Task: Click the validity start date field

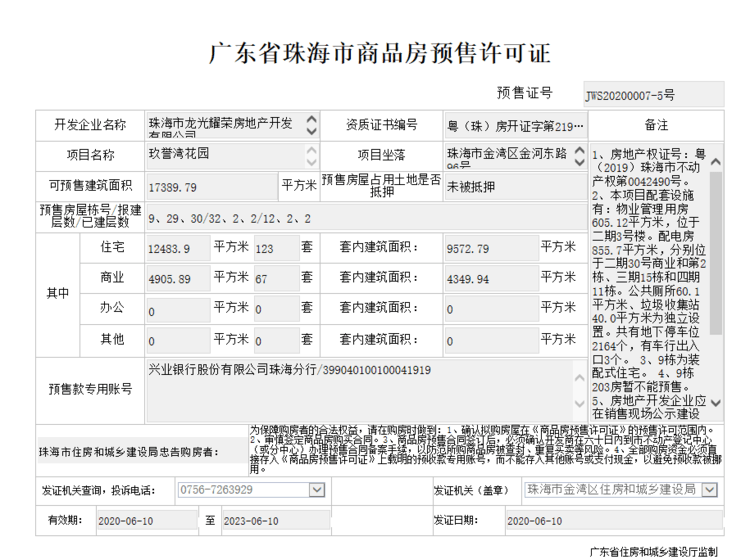Action: (146, 521)
